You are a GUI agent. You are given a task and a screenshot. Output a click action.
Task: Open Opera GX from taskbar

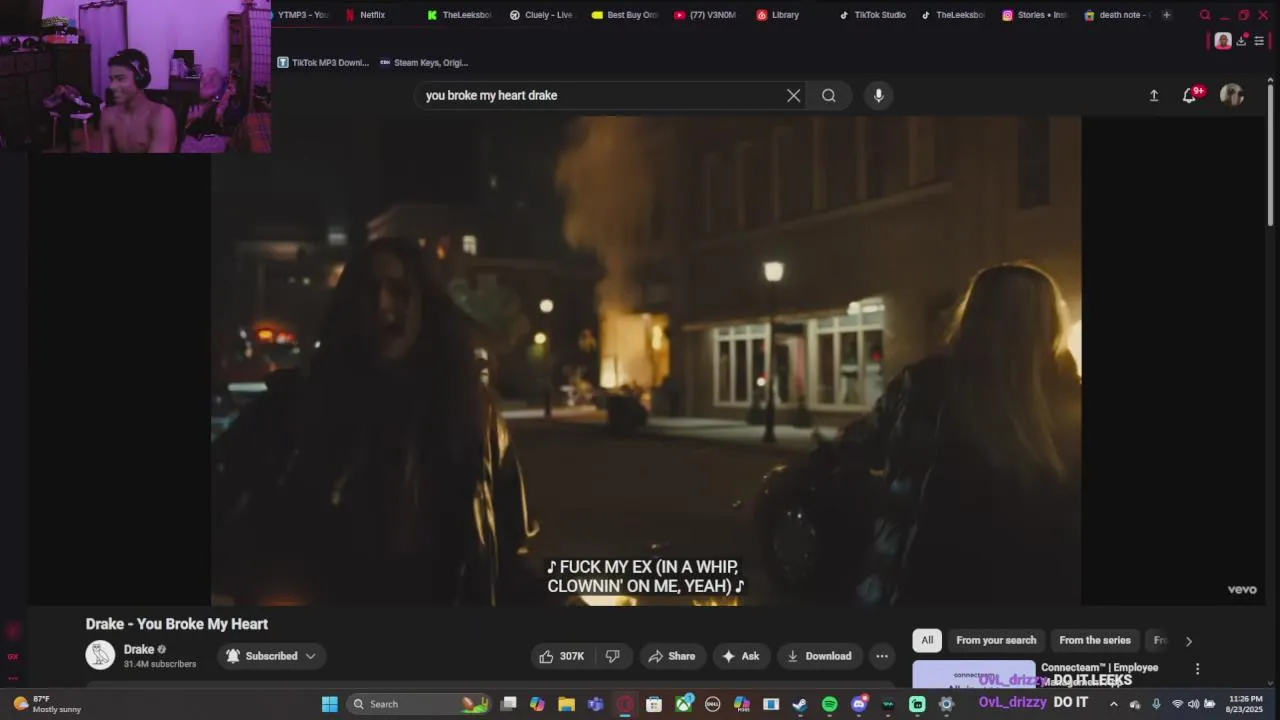pyautogui.click(x=625, y=704)
